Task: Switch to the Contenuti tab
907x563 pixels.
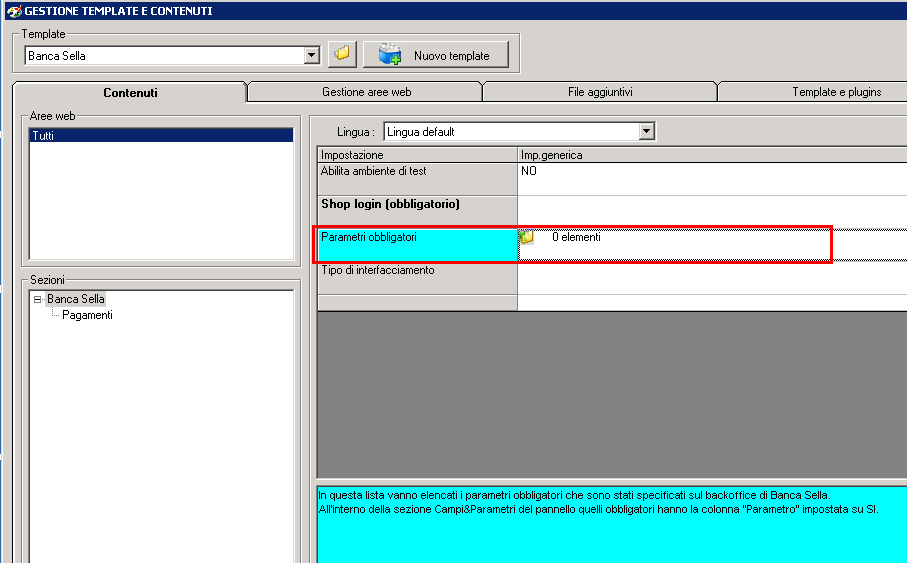Action: coord(130,93)
